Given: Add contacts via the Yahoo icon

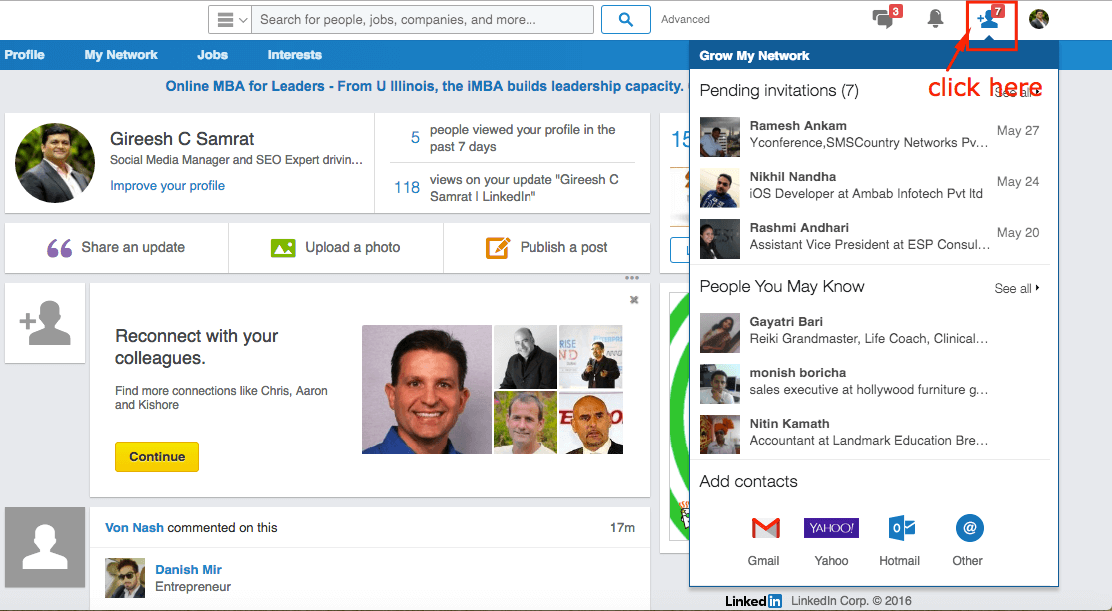Looking at the screenshot, I should 831,528.
